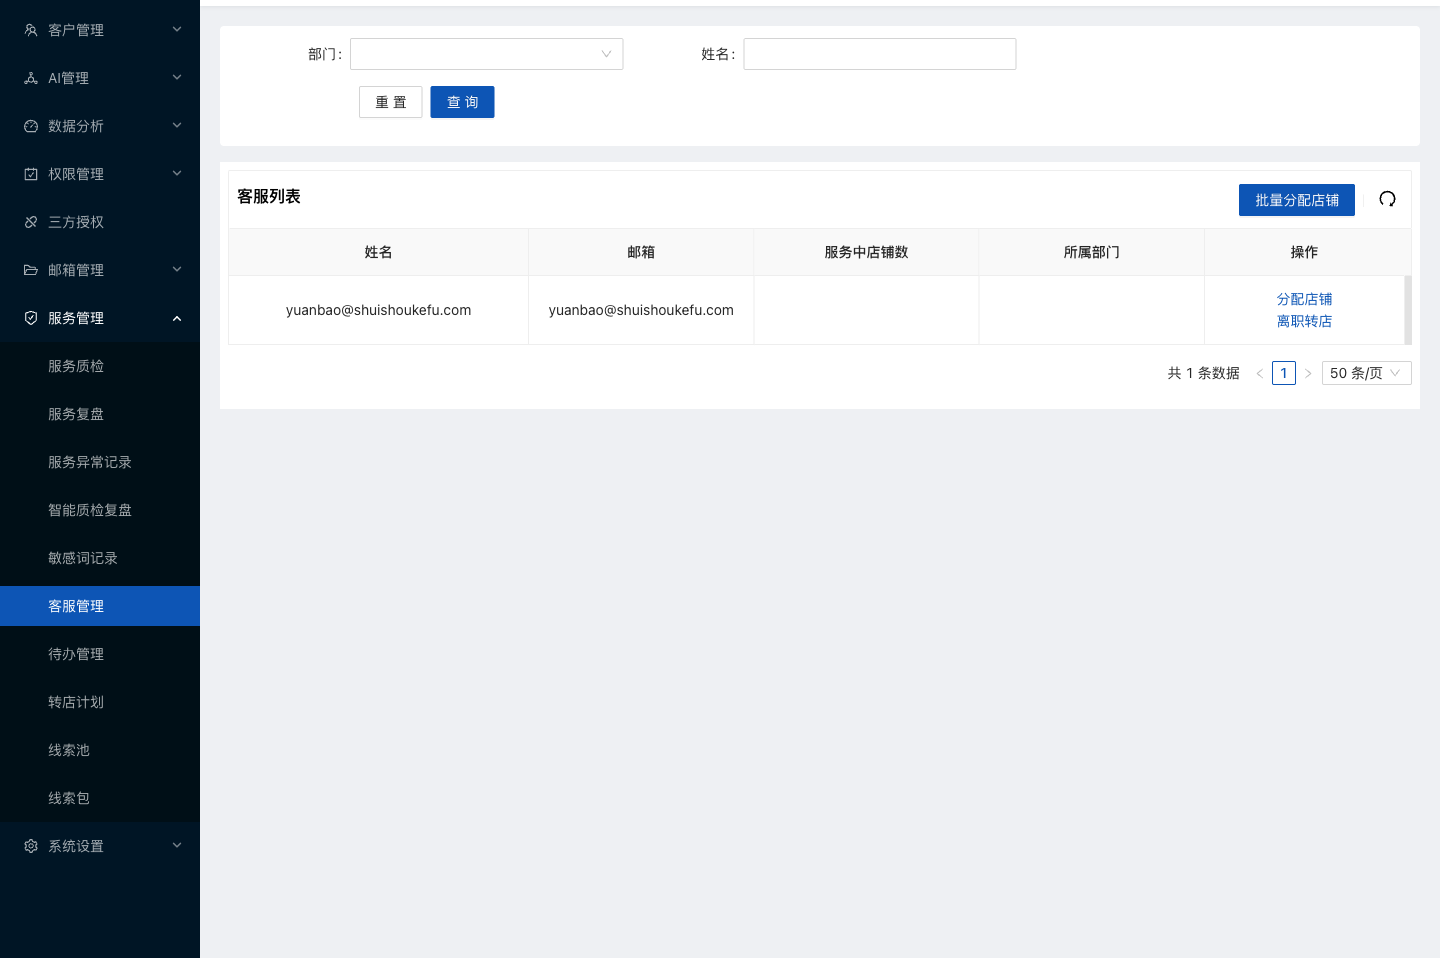Refresh the 客服列表 table
This screenshot has width=1440, height=958.
coord(1387,199)
